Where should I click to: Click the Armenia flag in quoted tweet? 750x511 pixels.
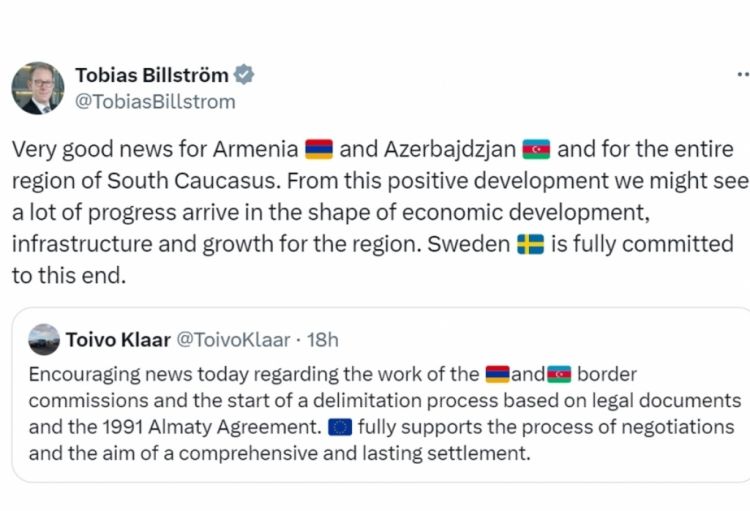(x=497, y=375)
